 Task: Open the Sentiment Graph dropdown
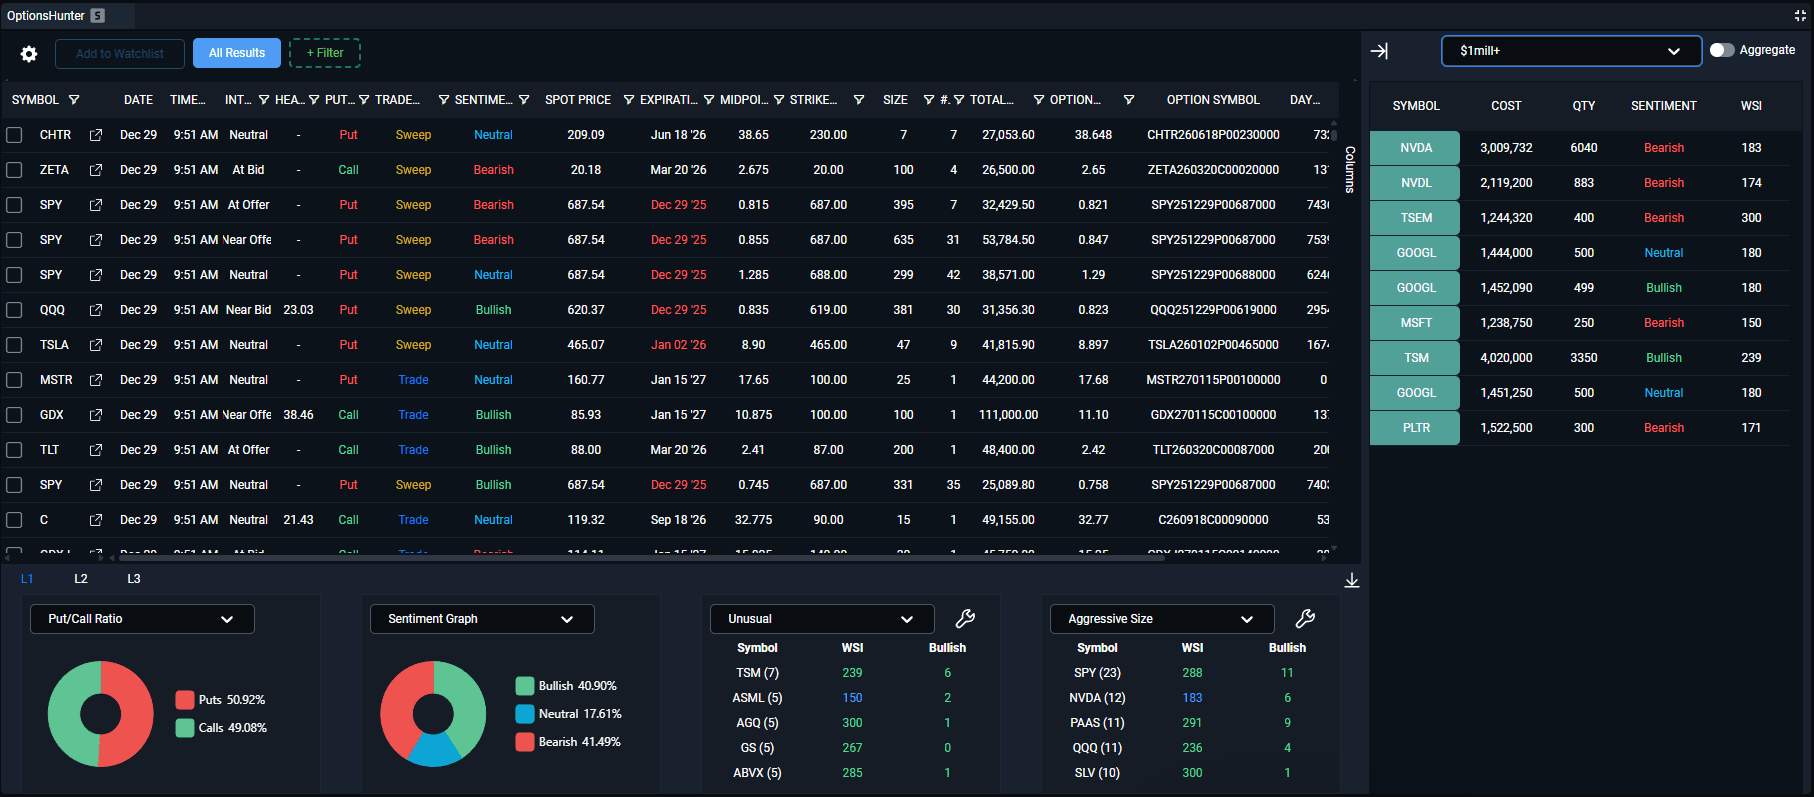(483, 619)
